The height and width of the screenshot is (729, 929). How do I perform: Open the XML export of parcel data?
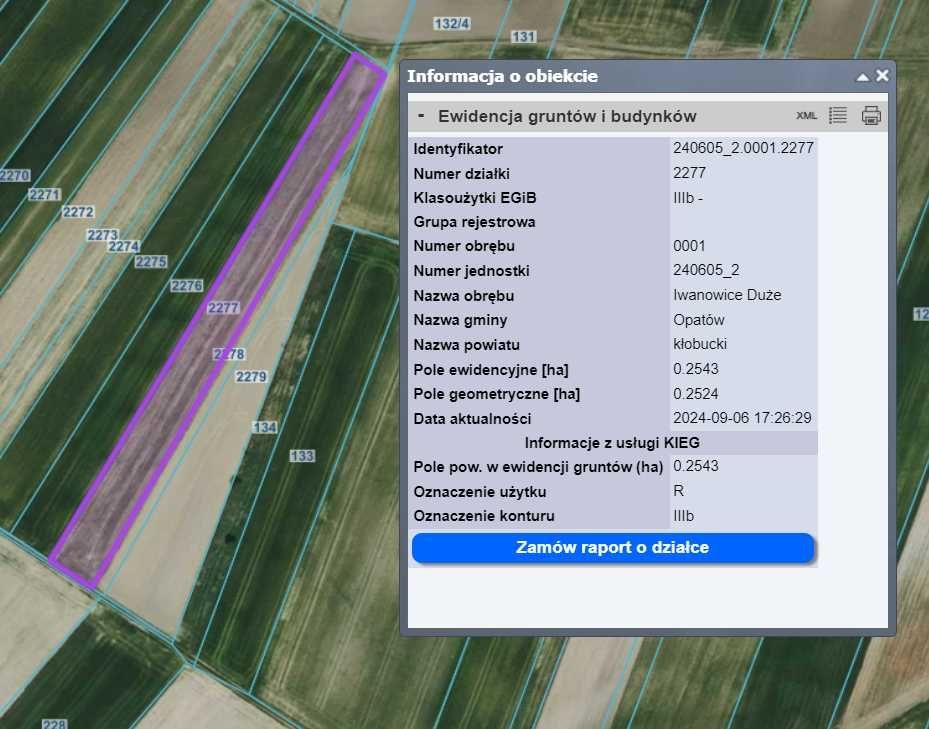click(x=805, y=115)
